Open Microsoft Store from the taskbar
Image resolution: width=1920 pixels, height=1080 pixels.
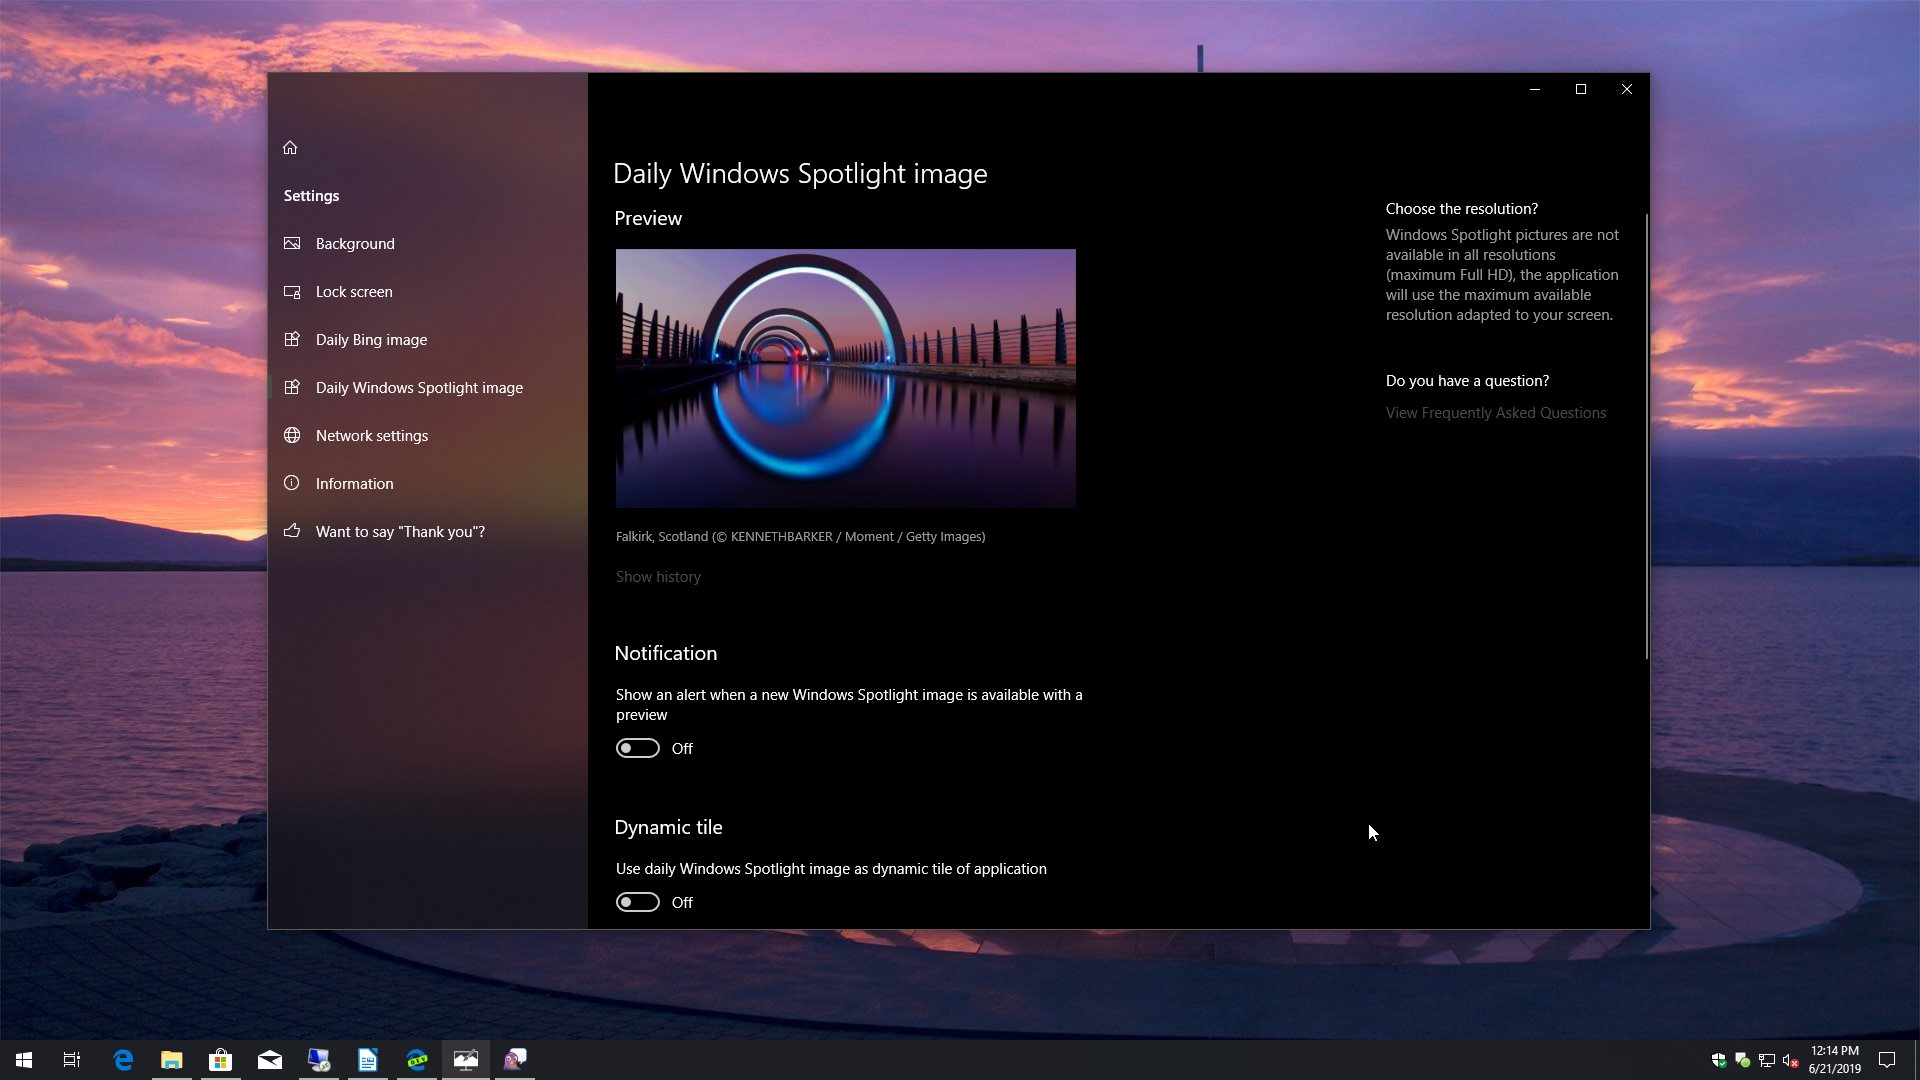click(221, 1060)
